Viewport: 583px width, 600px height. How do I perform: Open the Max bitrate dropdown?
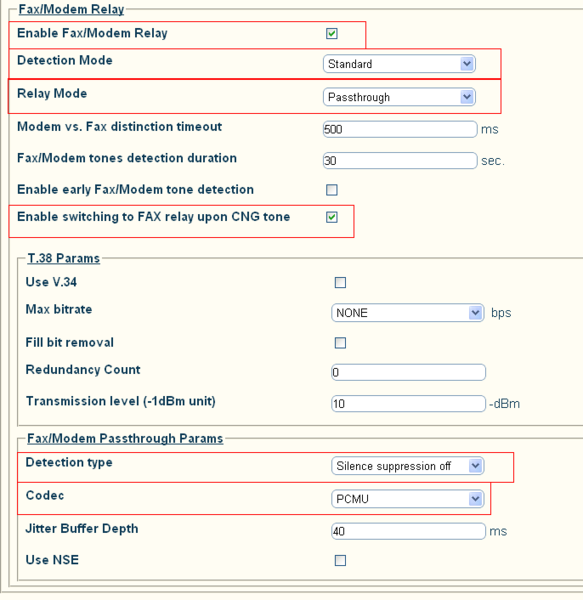tap(407, 313)
